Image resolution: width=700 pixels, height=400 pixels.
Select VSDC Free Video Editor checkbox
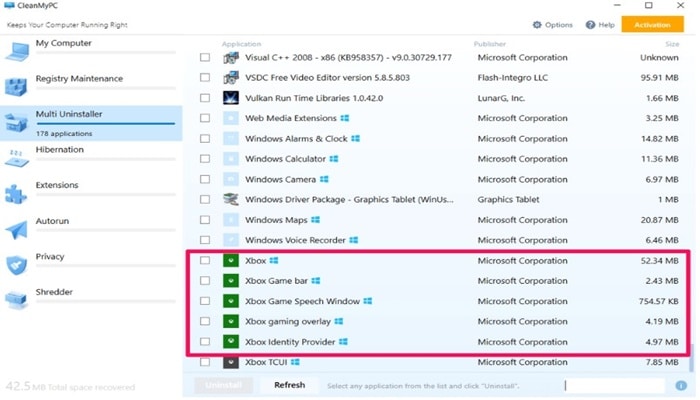pos(205,78)
